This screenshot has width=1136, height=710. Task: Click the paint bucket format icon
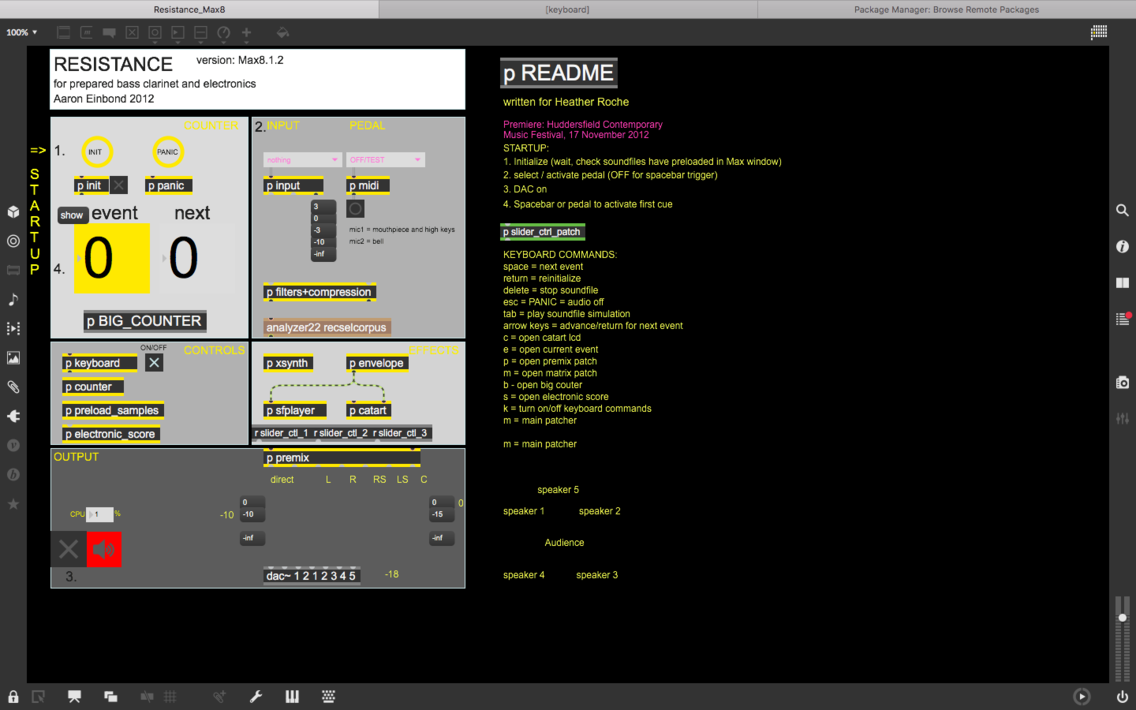tap(283, 33)
